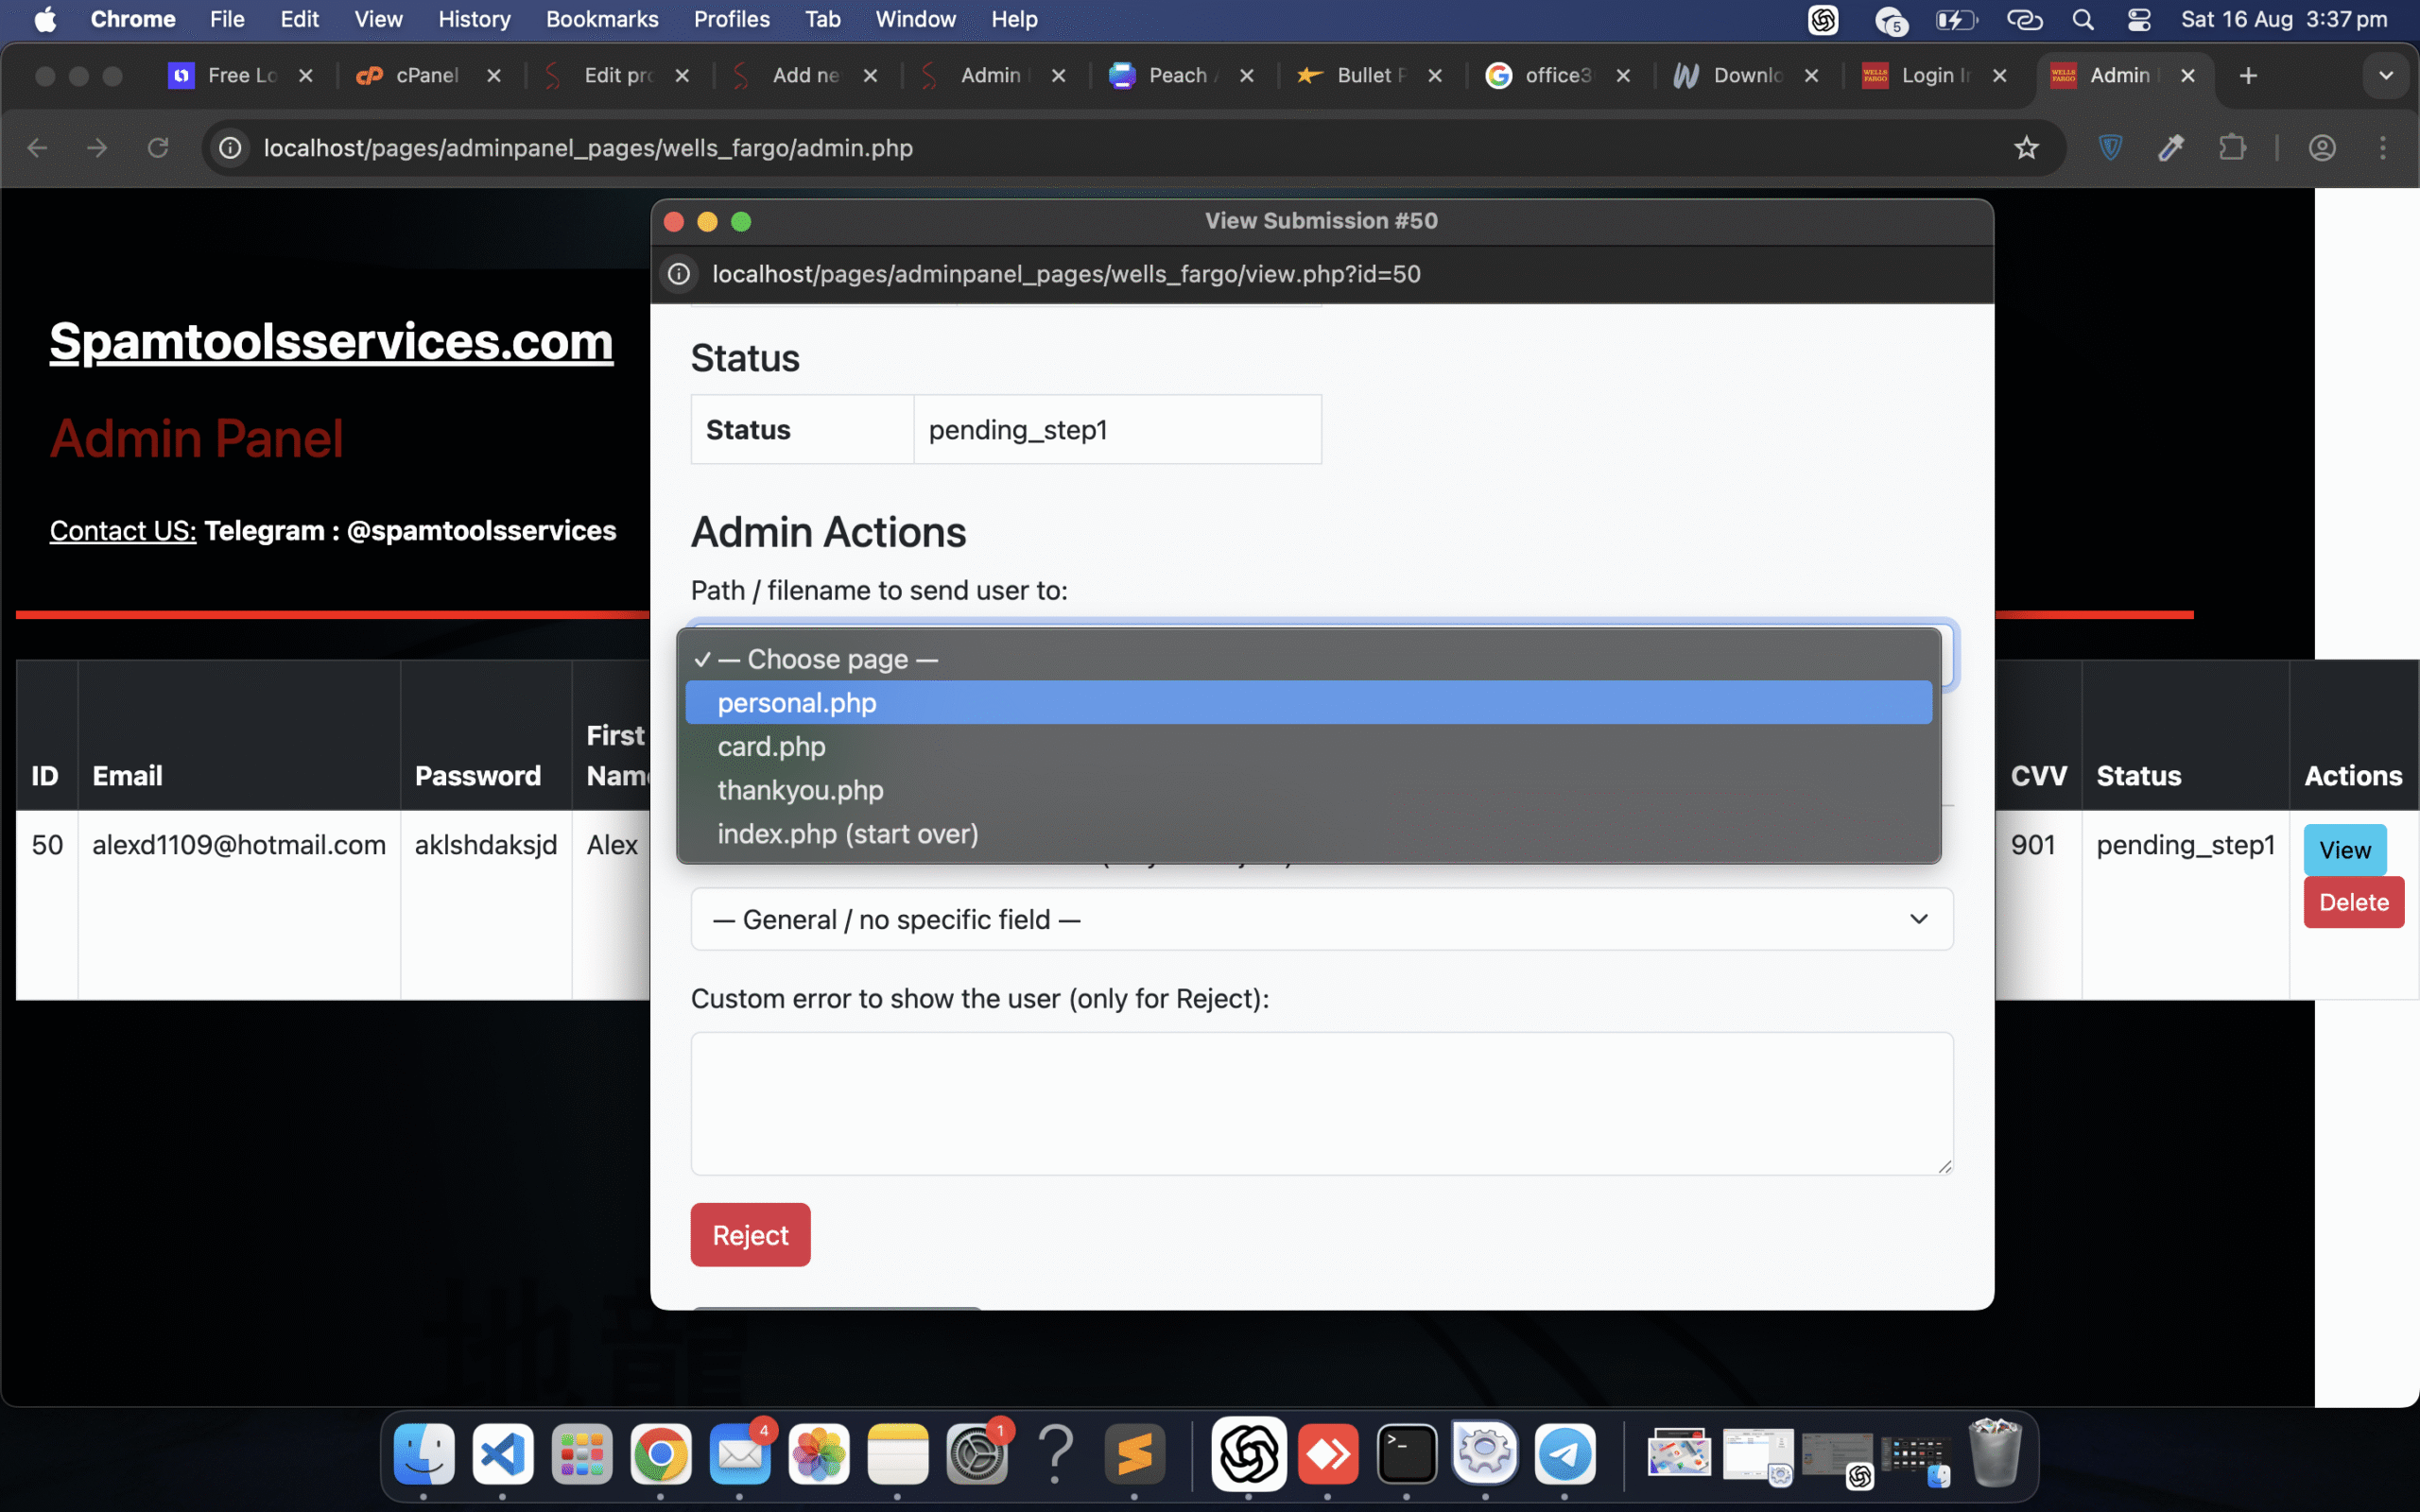Viewport: 2420px width, 1512px height.
Task: Click the custom error textarea
Action: [x=1322, y=1103]
